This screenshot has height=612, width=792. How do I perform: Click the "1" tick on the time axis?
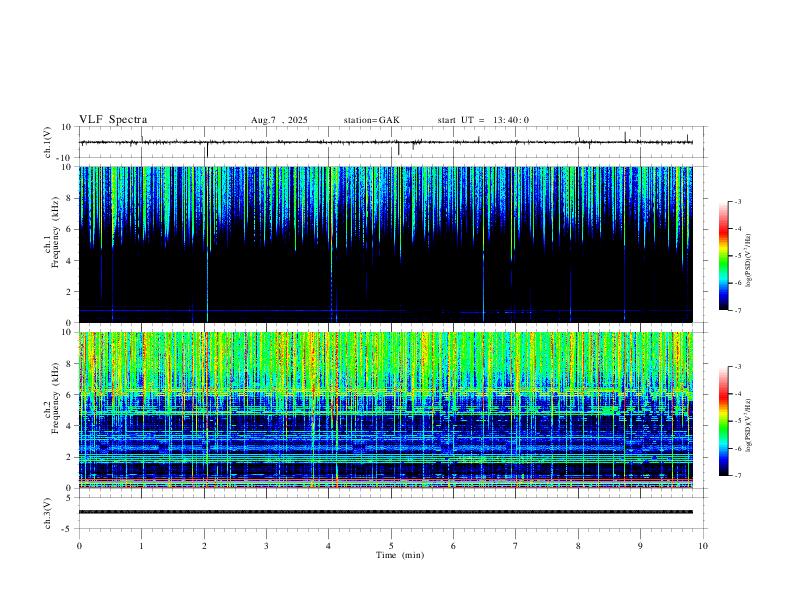[141, 546]
